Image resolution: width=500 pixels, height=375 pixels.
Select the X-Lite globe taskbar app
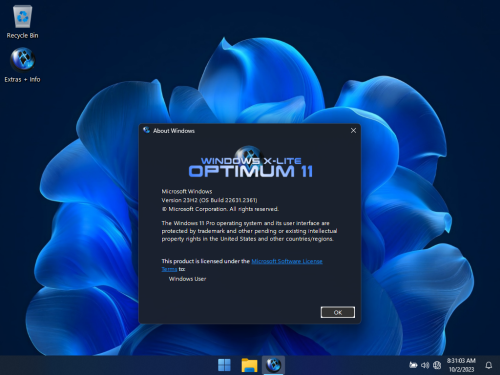tap(273, 365)
